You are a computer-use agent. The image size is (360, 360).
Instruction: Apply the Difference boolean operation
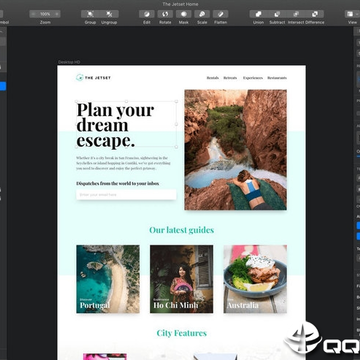click(315, 14)
